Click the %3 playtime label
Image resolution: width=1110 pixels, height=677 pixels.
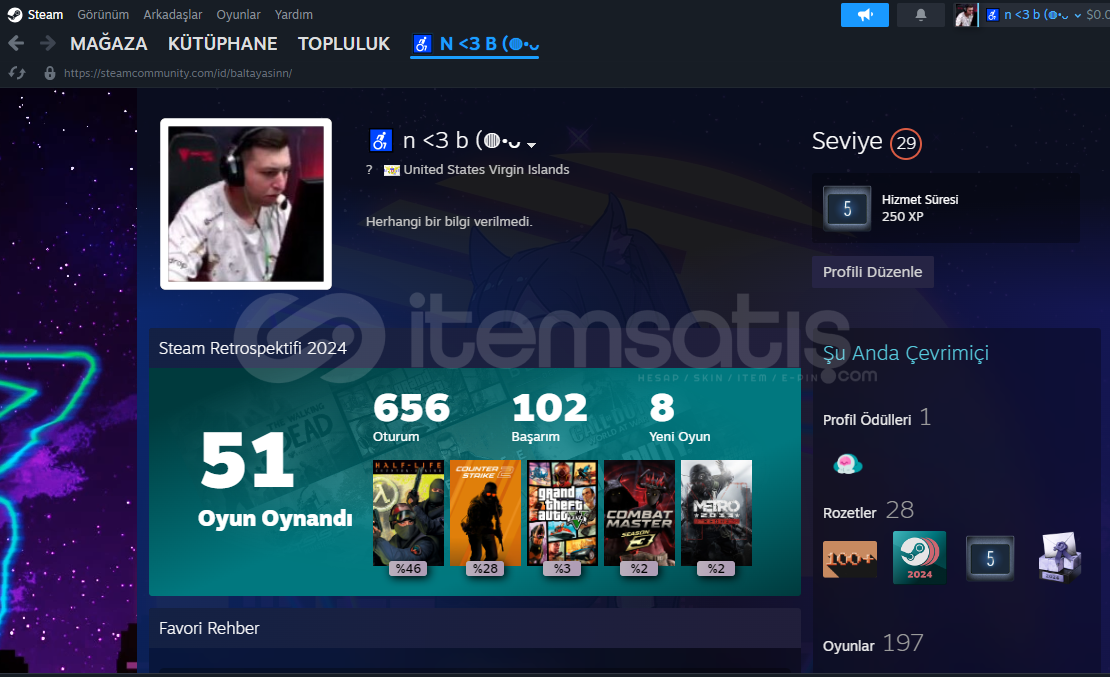tap(562, 569)
